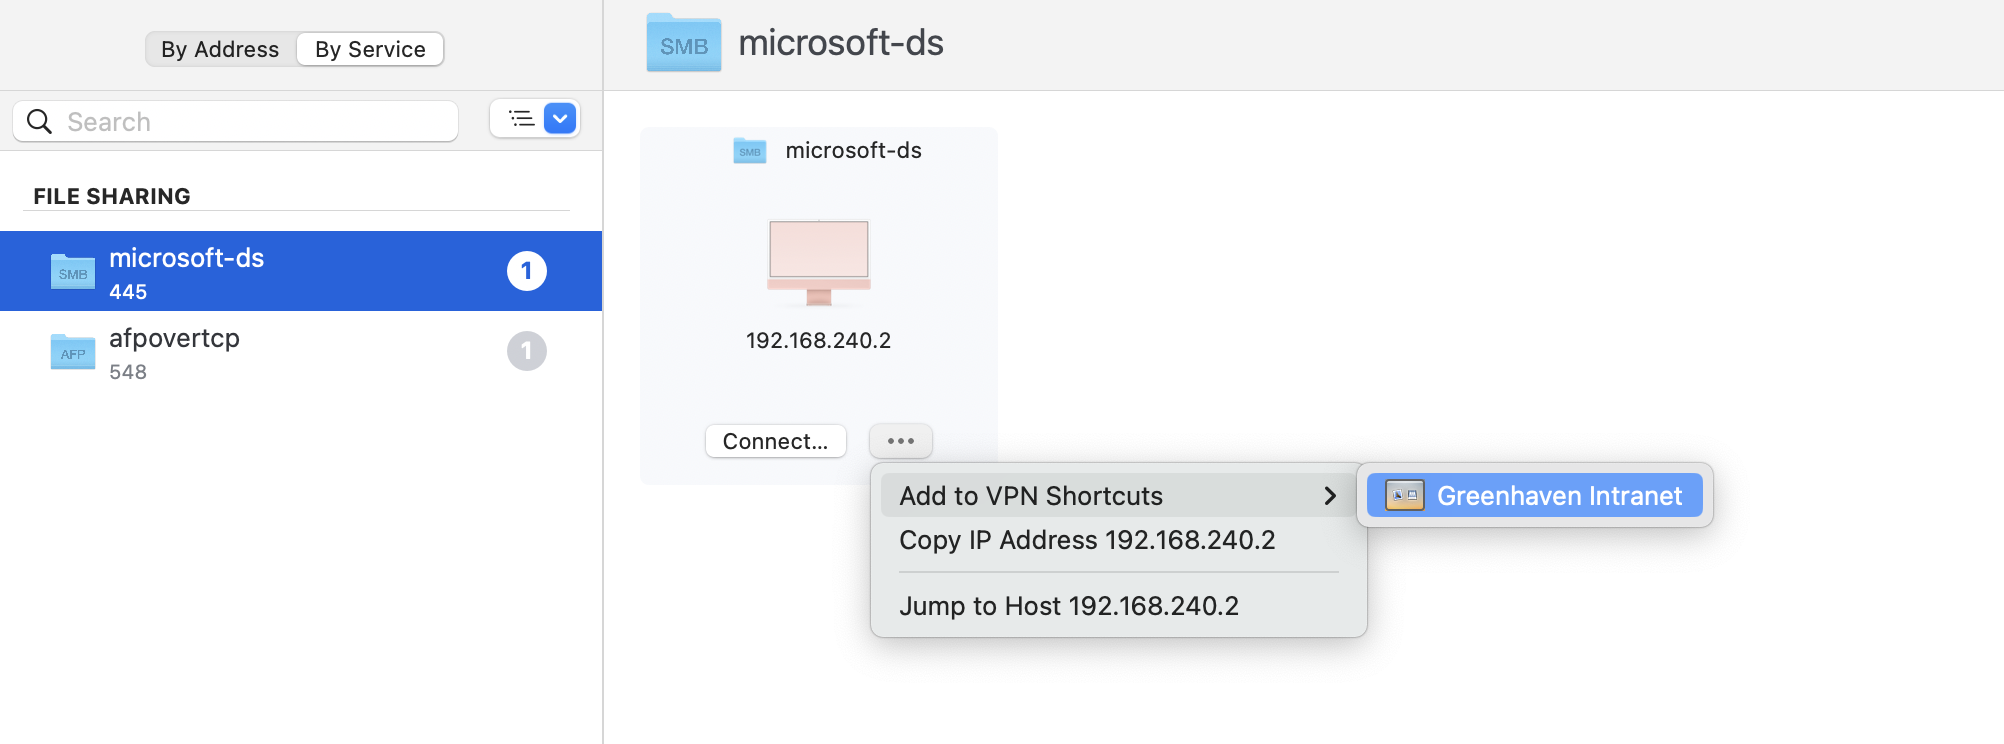Click the count badge on microsoft-ds row

coord(527,271)
